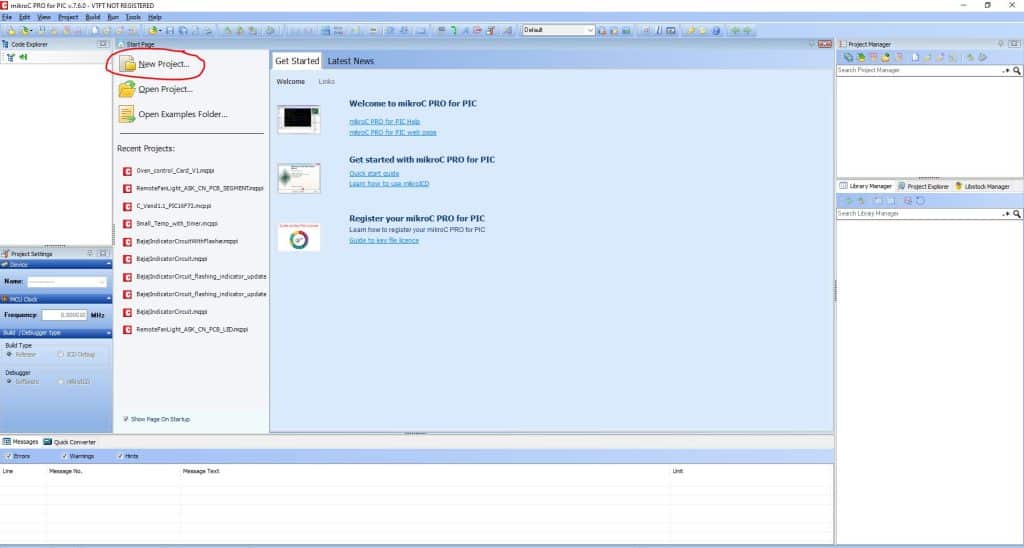The height and width of the screenshot is (548, 1024).
Task: Toggle the Warnings filter checkbox
Action: [65, 456]
